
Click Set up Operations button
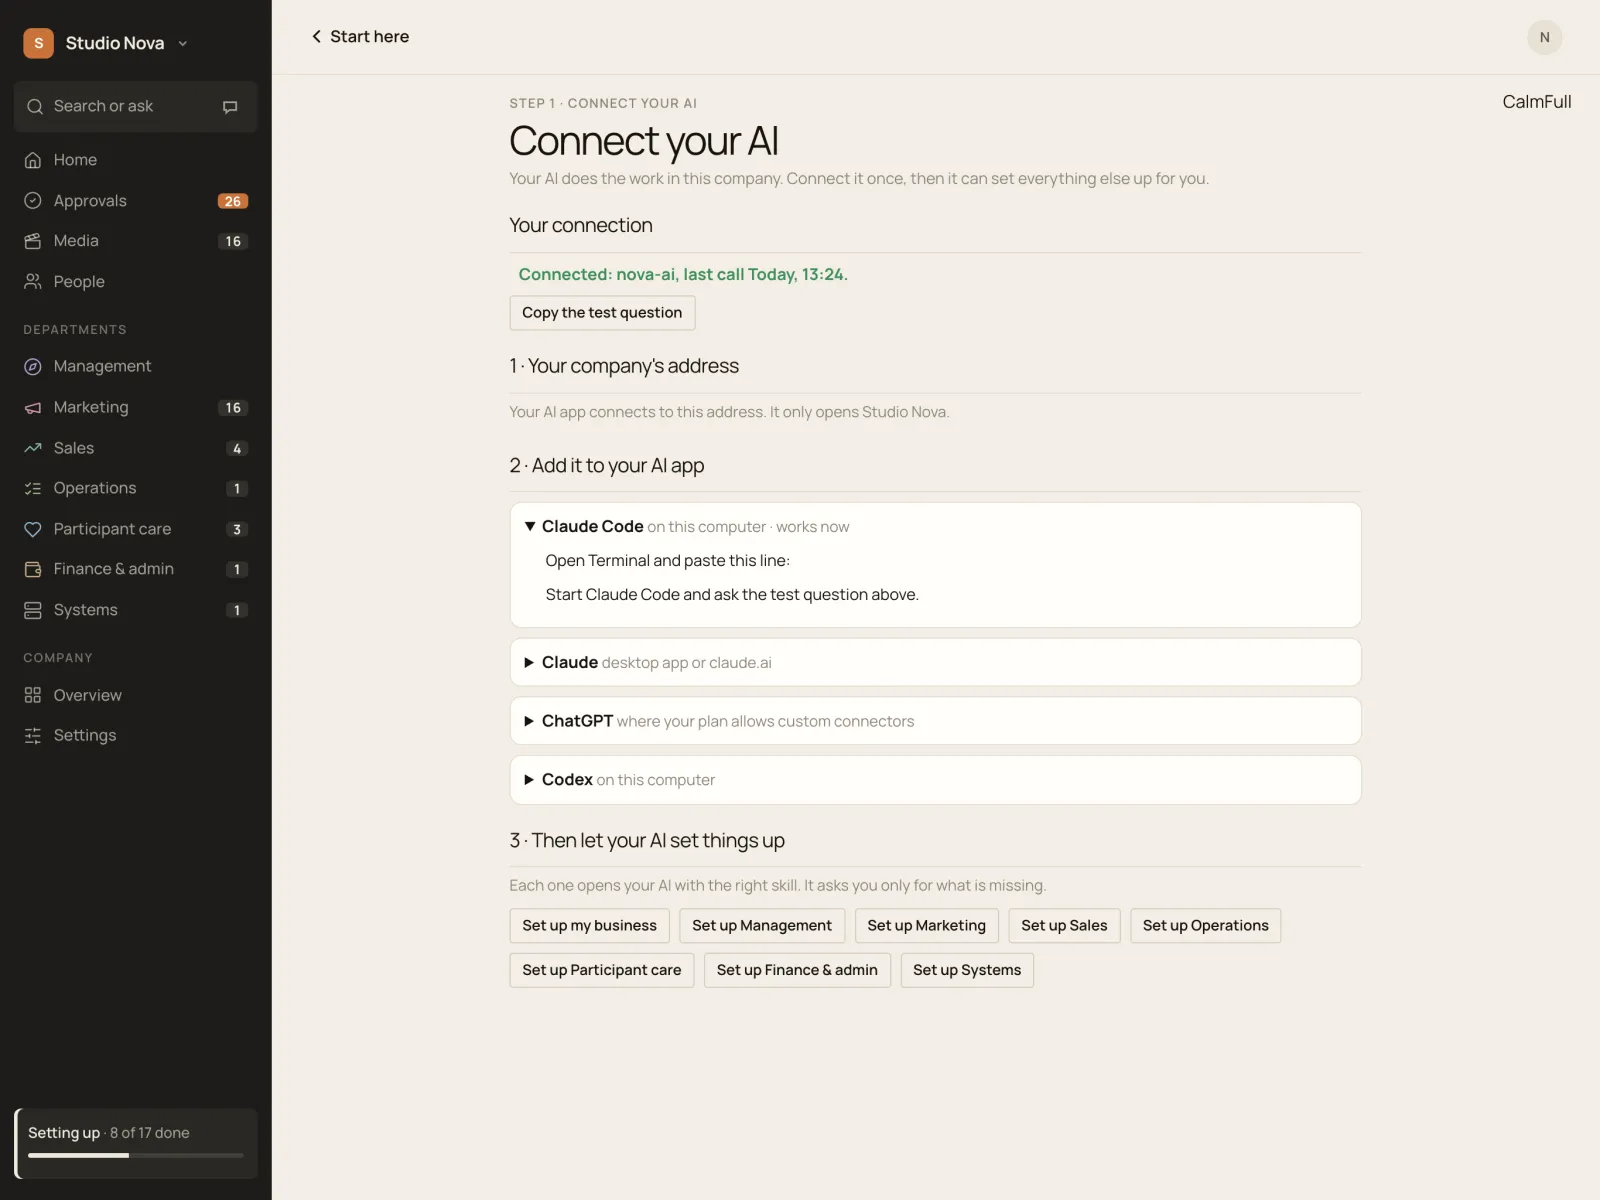pyautogui.click(x=1205, y=926)
